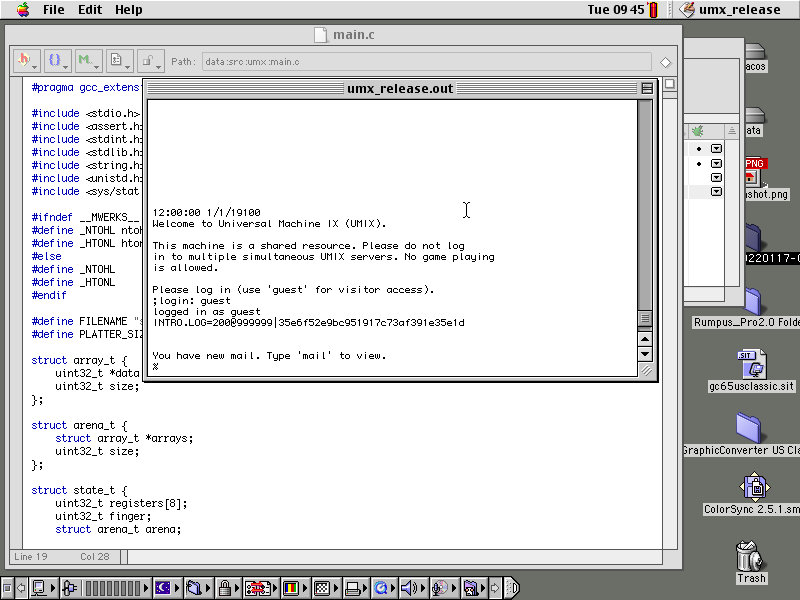Viewport: 800px width, 600px height.
Task: Select the dark highlighted folder icon on desktop
Action: [x=753, y=237]
